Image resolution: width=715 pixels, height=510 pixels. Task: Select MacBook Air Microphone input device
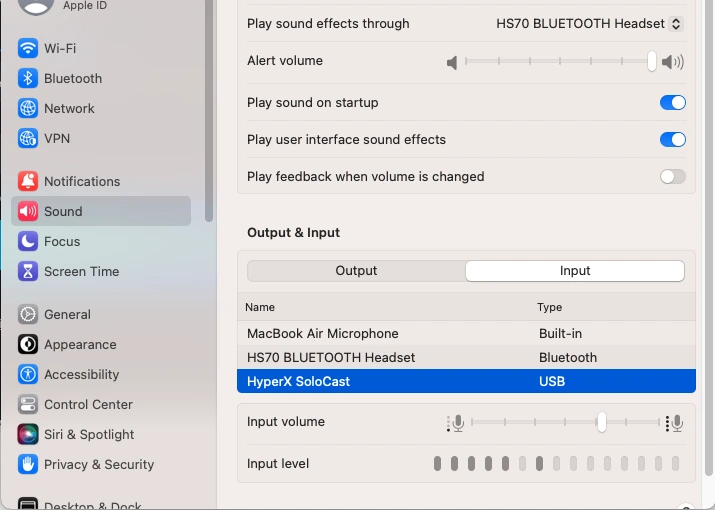tap(466, 333)
